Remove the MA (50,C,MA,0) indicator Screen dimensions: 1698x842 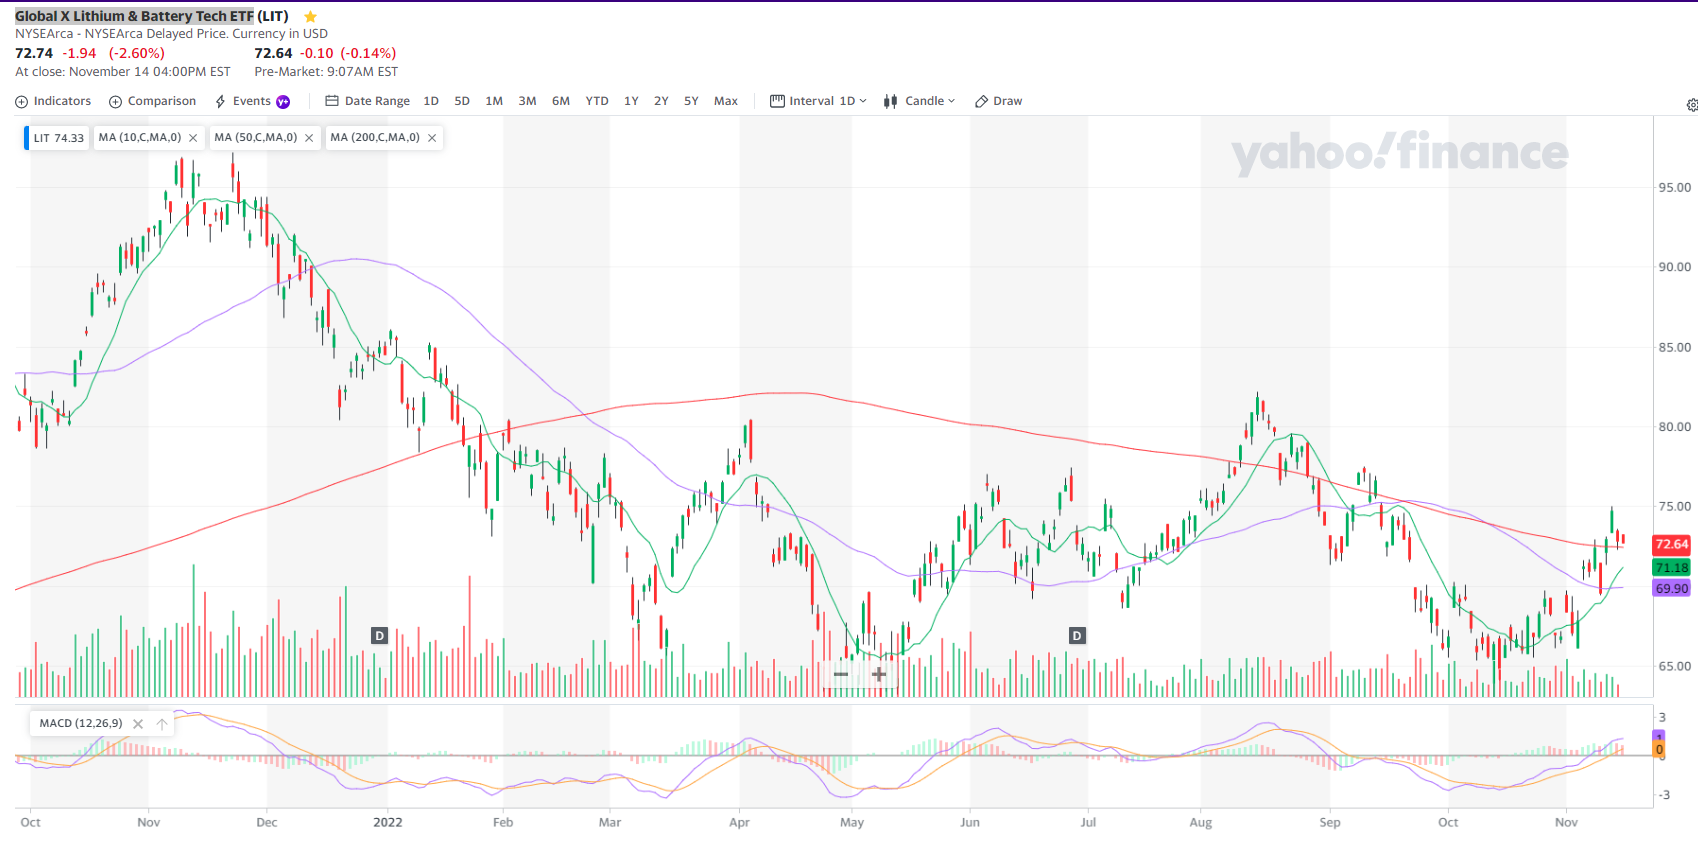(309, 138)
